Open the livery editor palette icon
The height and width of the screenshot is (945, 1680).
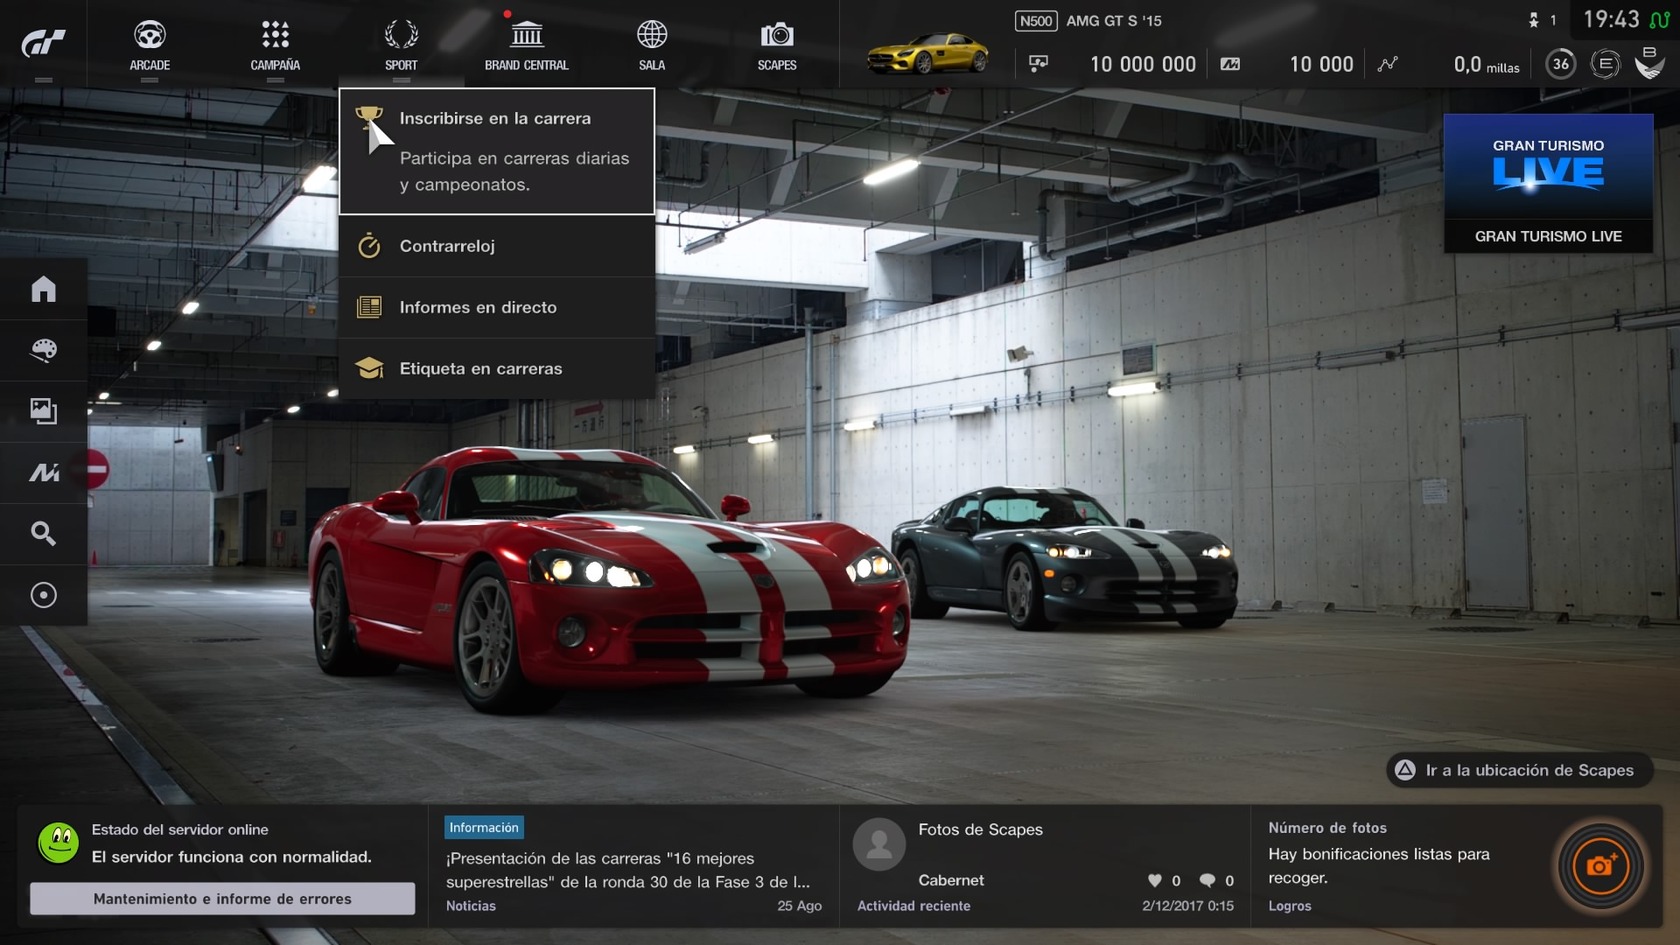pos(43,350)
